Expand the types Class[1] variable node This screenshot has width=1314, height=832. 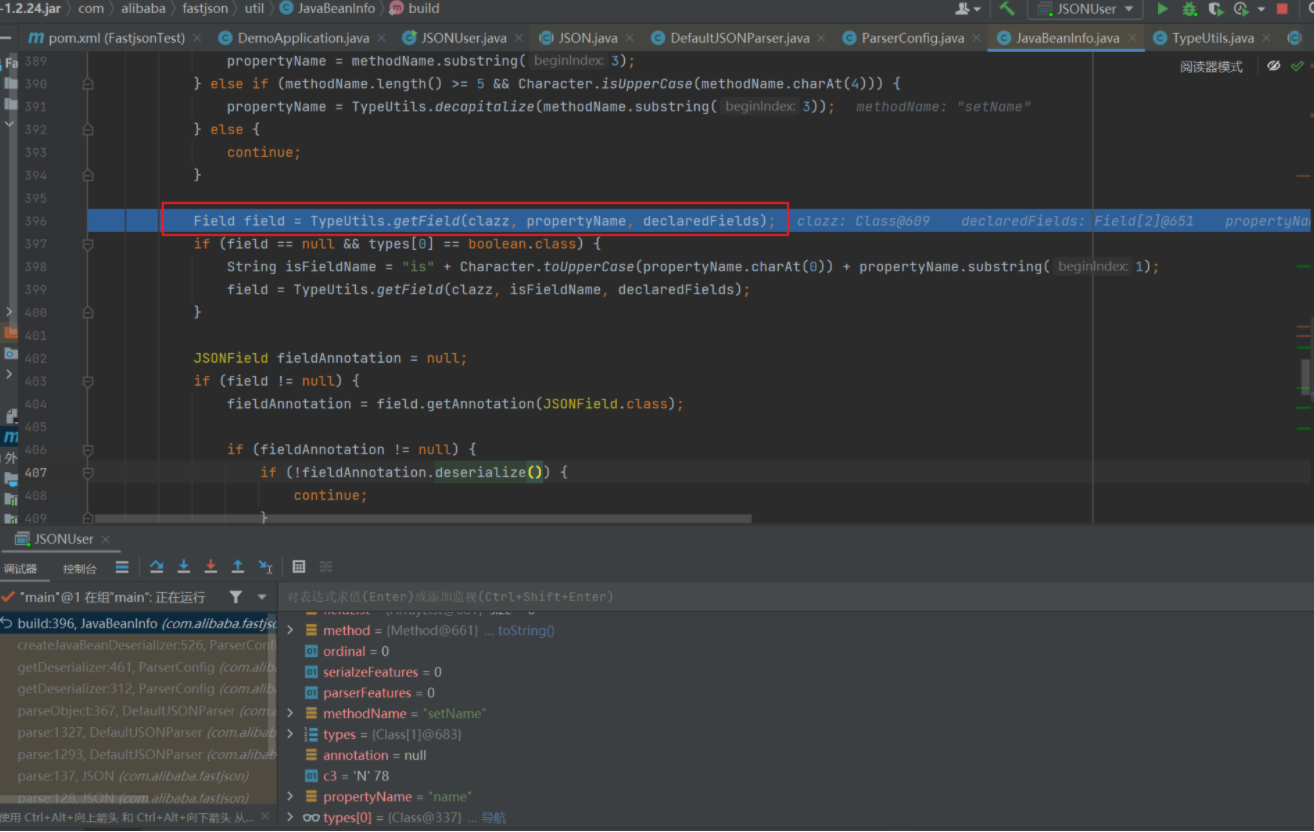(291, 734)
